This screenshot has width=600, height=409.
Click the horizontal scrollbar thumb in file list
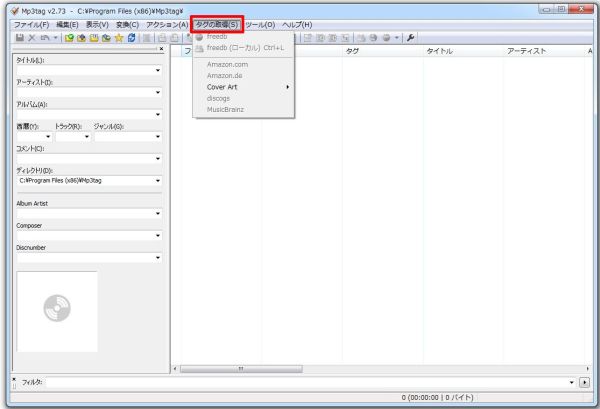tap(241, 369)
